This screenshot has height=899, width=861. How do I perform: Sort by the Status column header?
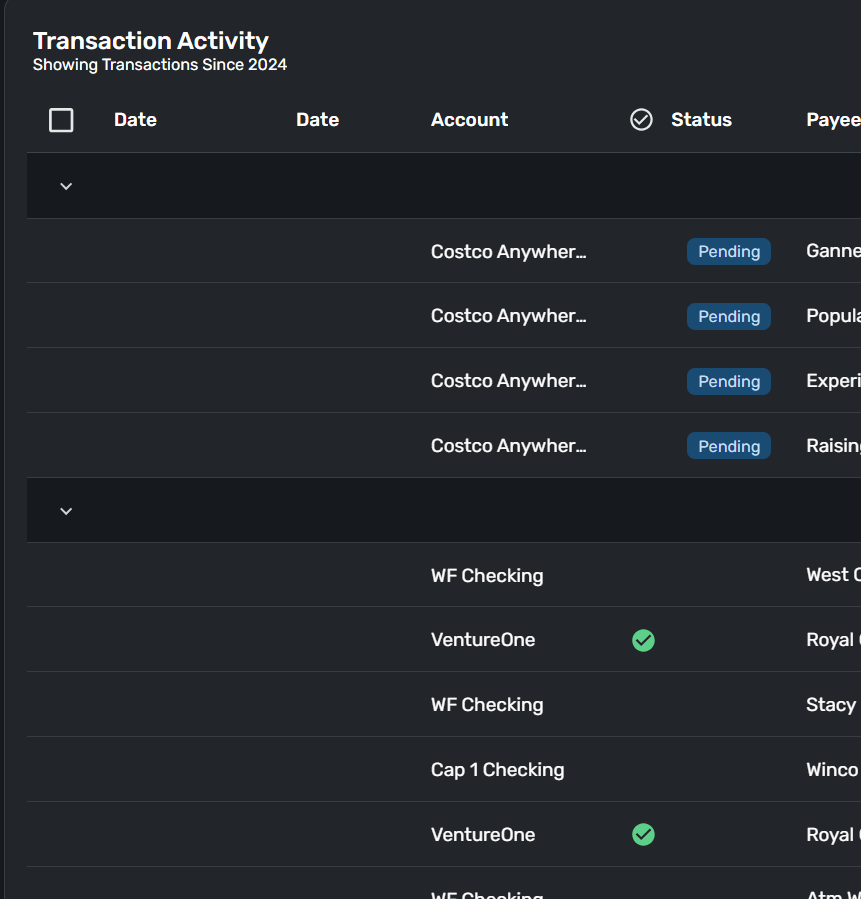click(x=701, y=120)
